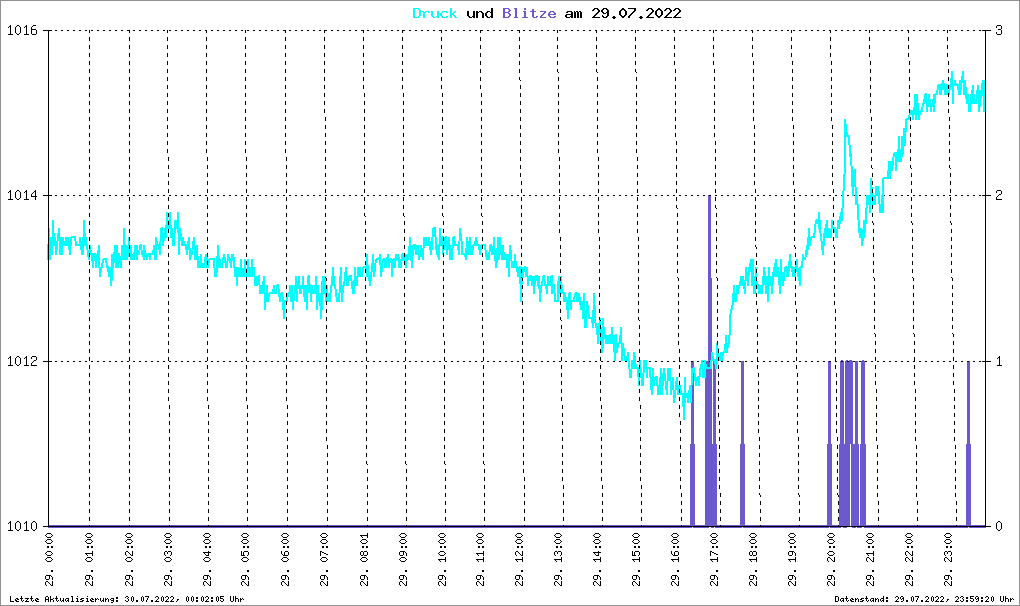
Task: Click the '29. 06:00' time axis label
Action: click(285, 560)
